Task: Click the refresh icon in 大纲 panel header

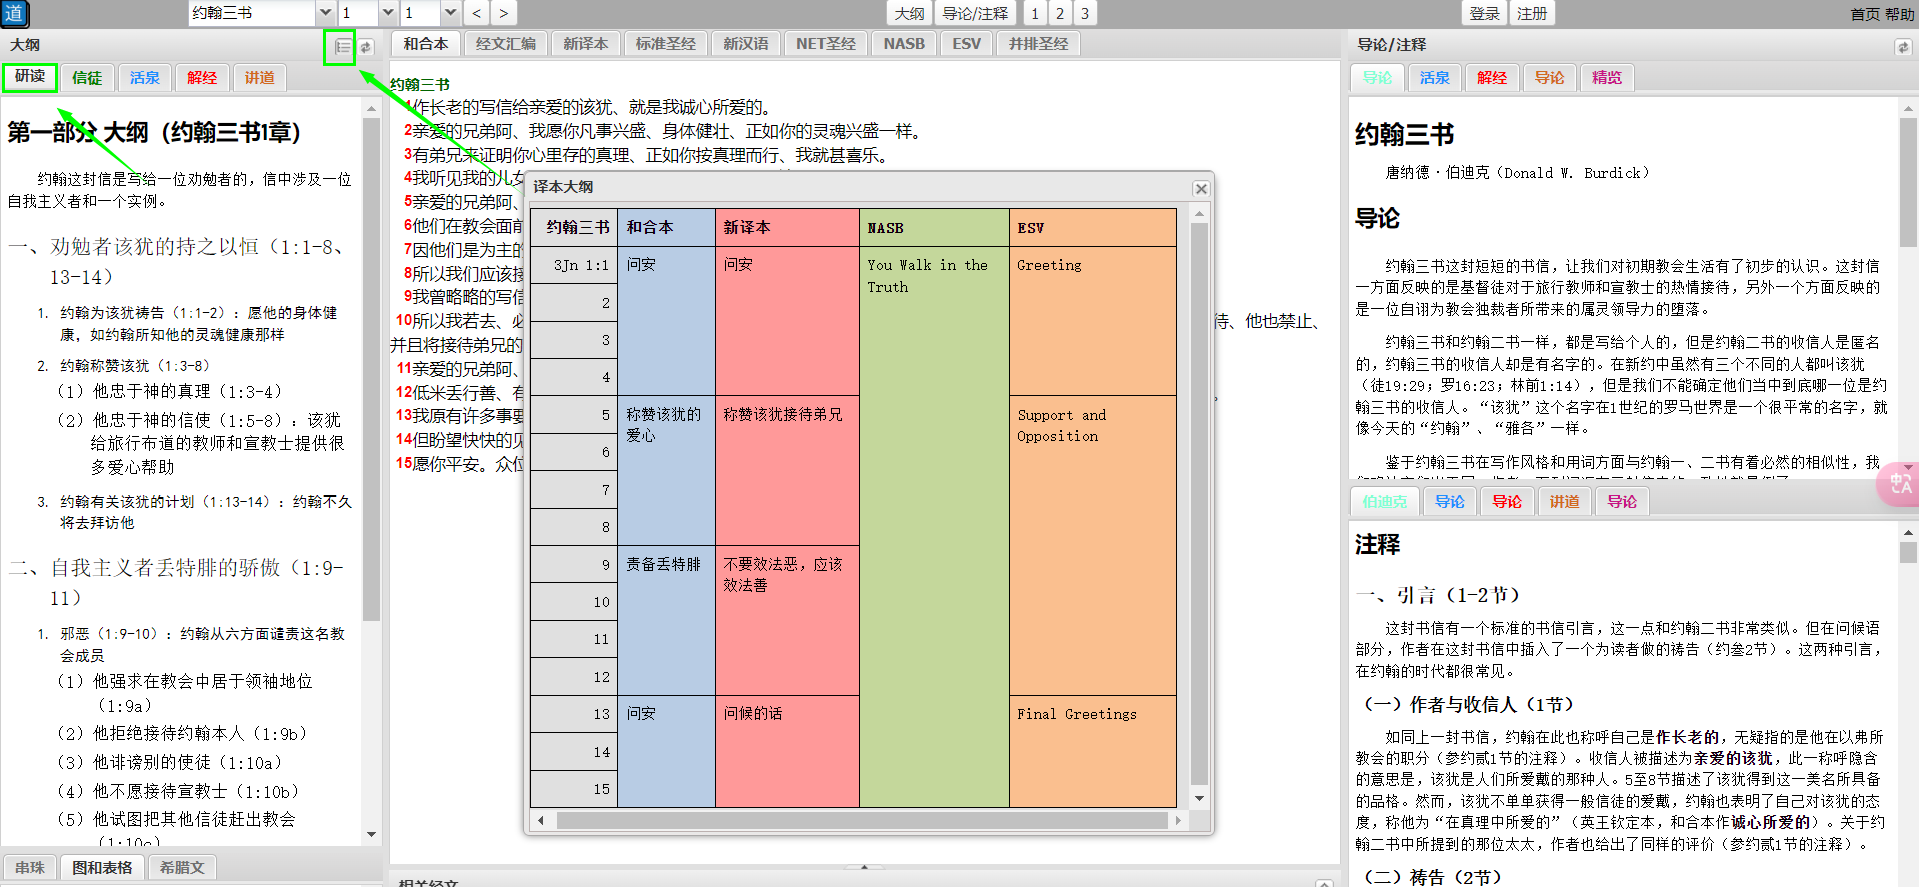Action: coord(366,47)
